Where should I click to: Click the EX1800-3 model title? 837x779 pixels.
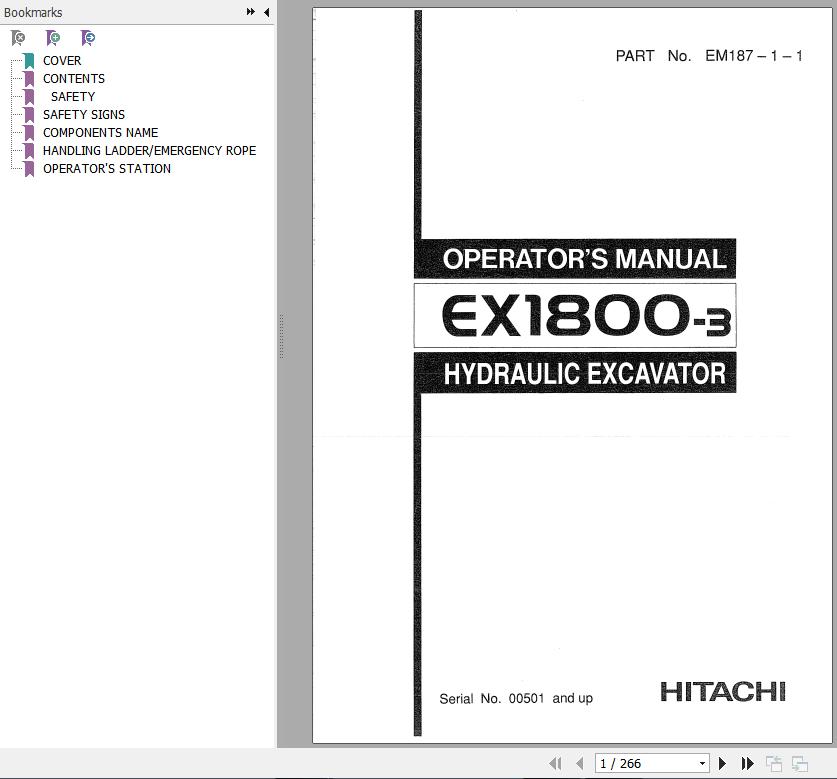(586, 316)
